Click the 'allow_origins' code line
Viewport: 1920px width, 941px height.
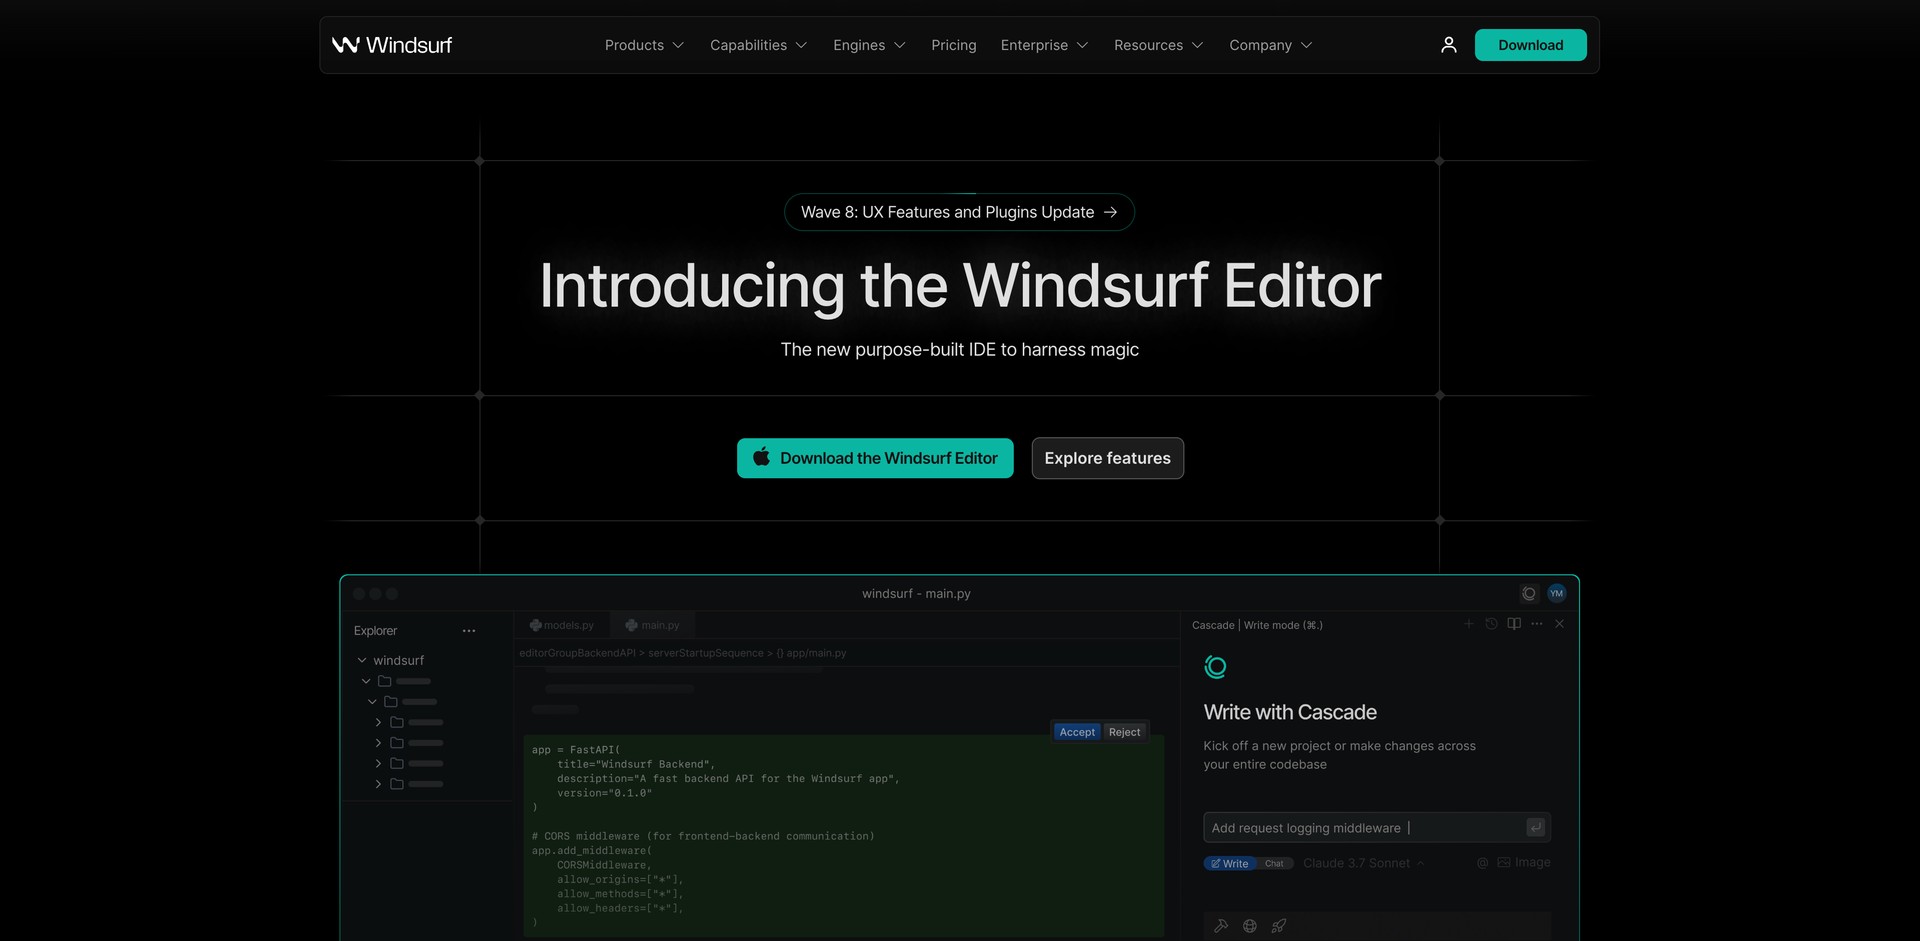pyautogui.click(x=620, y=880)
